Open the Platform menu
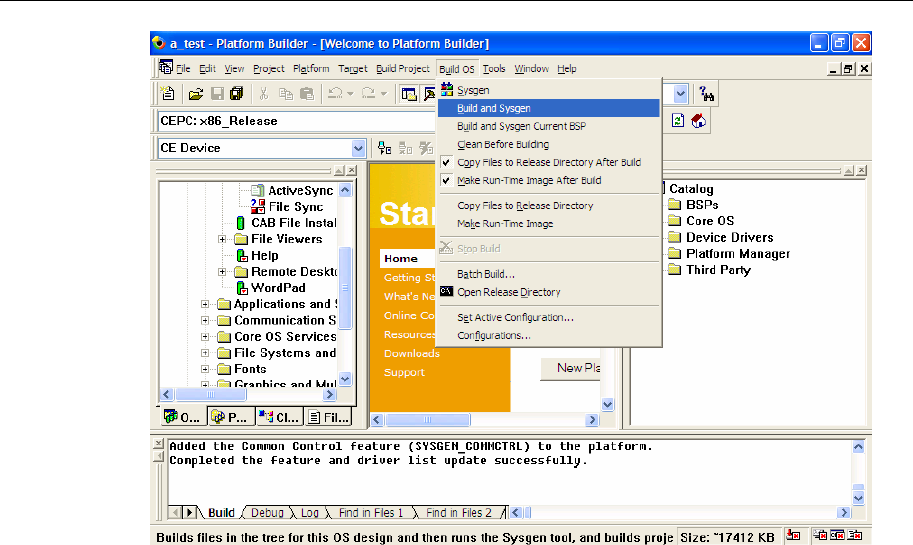 click(x=311, y=69)
